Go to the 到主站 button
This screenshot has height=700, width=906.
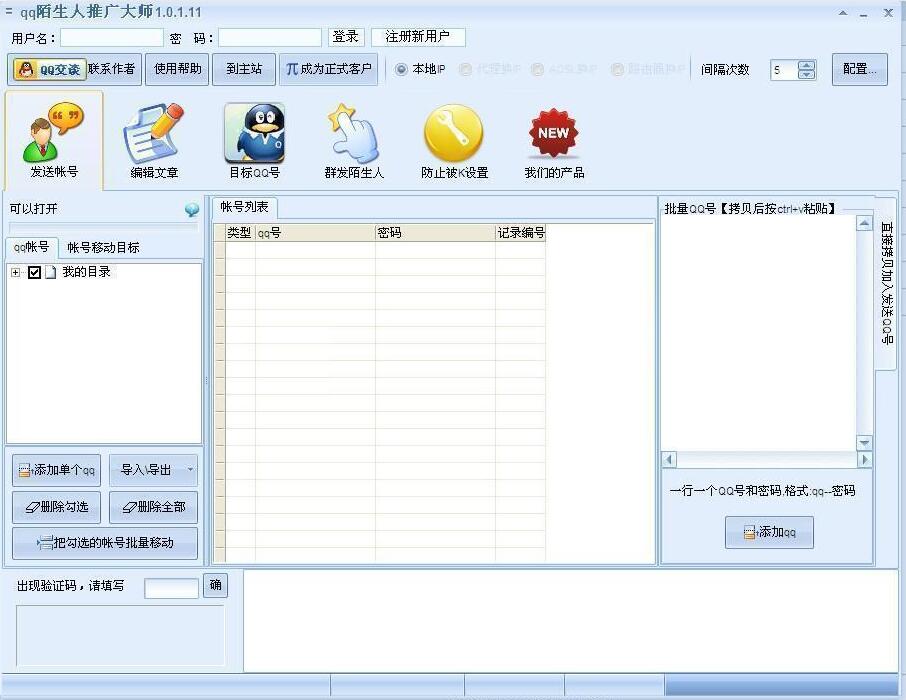click(244, 69)
